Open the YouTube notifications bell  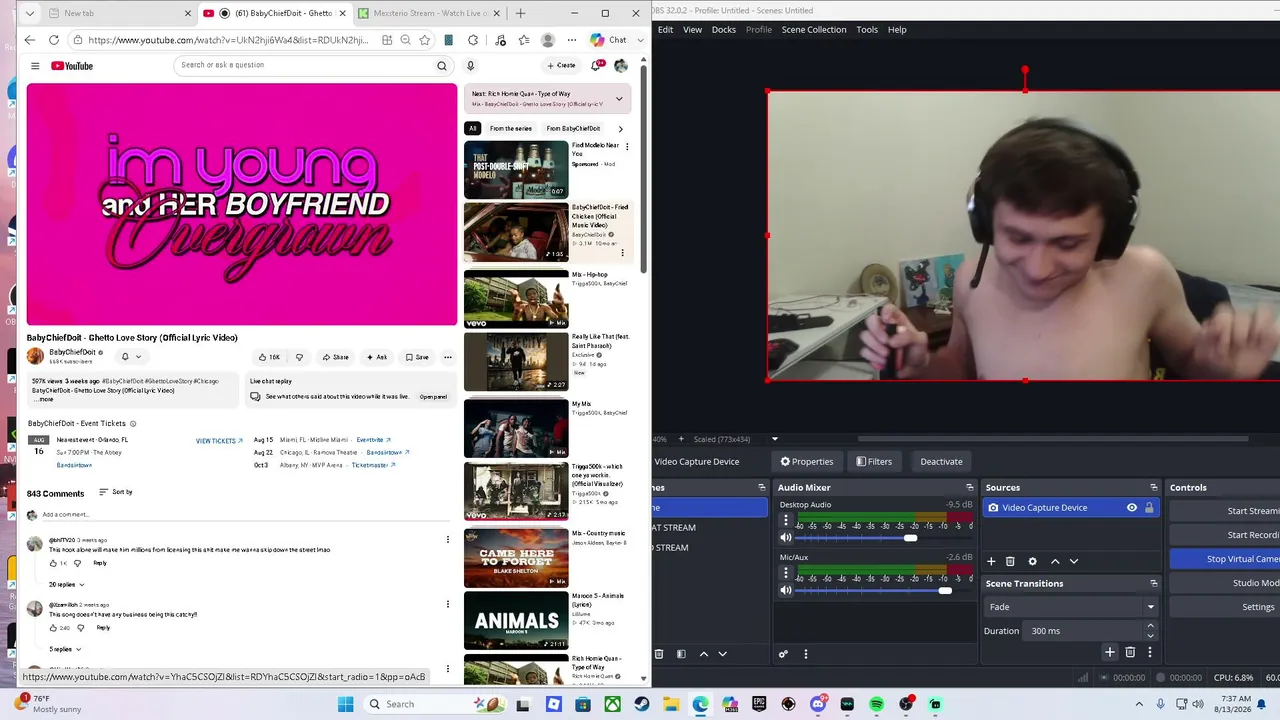coord(596,66)
